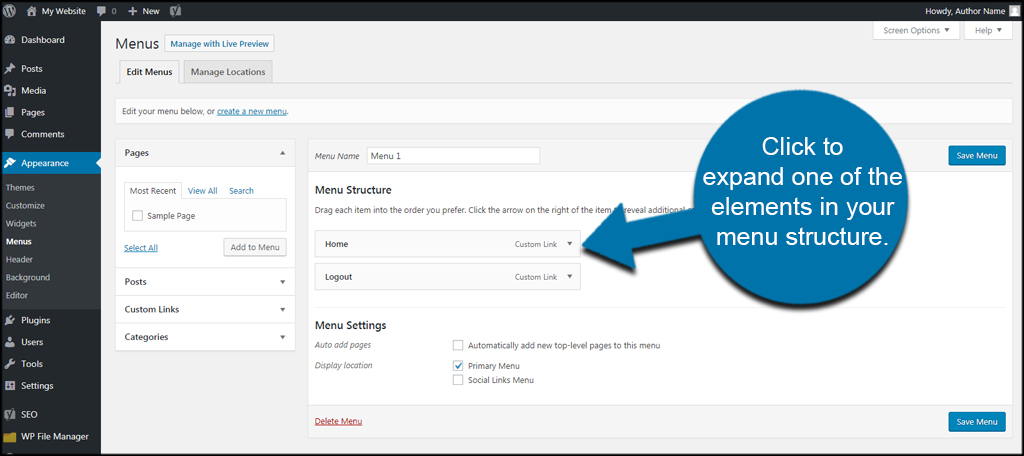This screenshot has width=1024, height=456.
Task: Open the Screen Options dropdown
Action: click(x=916, y=30)
